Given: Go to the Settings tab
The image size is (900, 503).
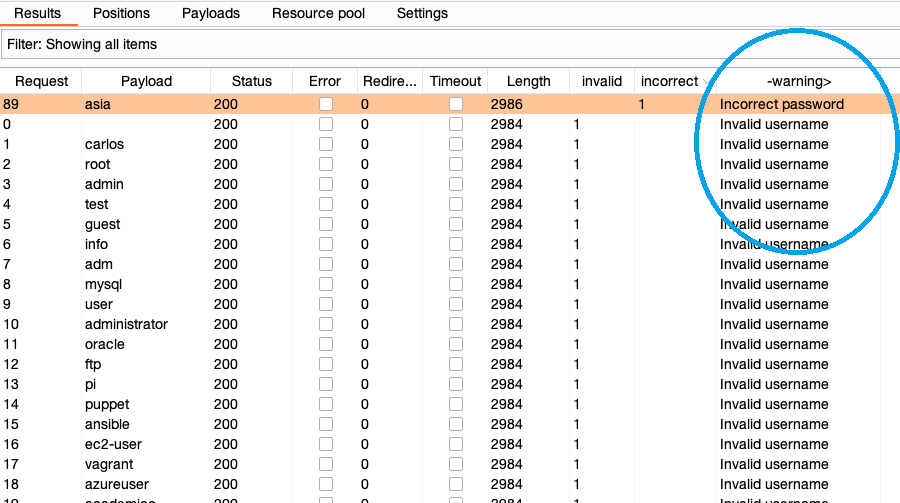Looking at the screenshot, I should [x=422, y=13].
